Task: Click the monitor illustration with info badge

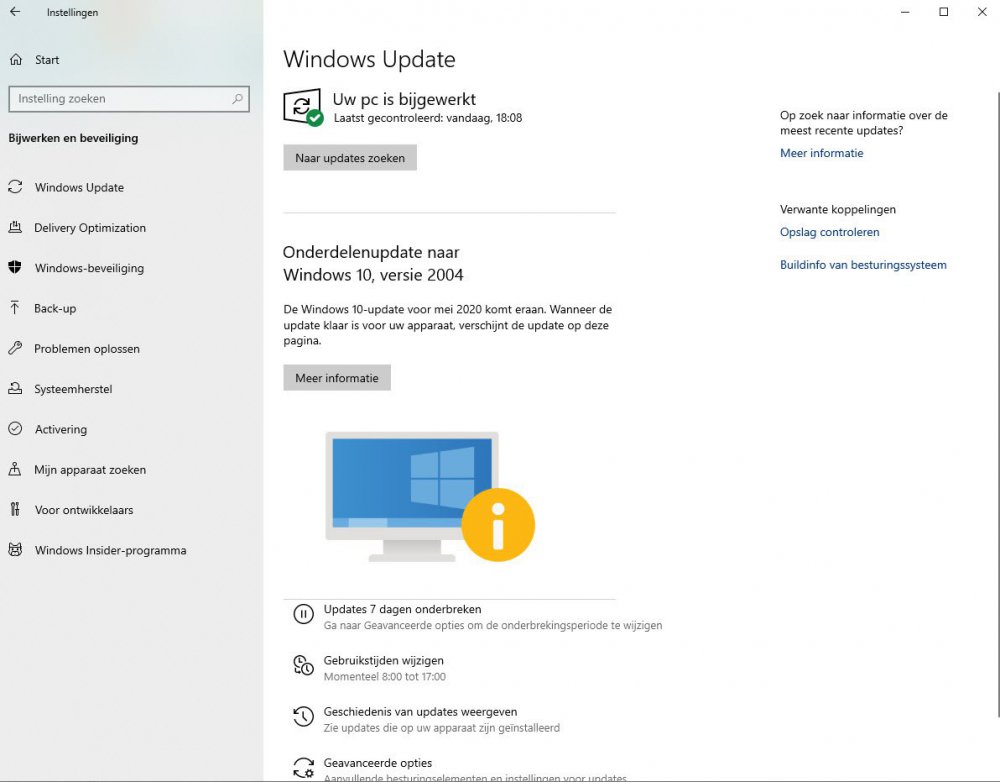Action: point(430,497)
